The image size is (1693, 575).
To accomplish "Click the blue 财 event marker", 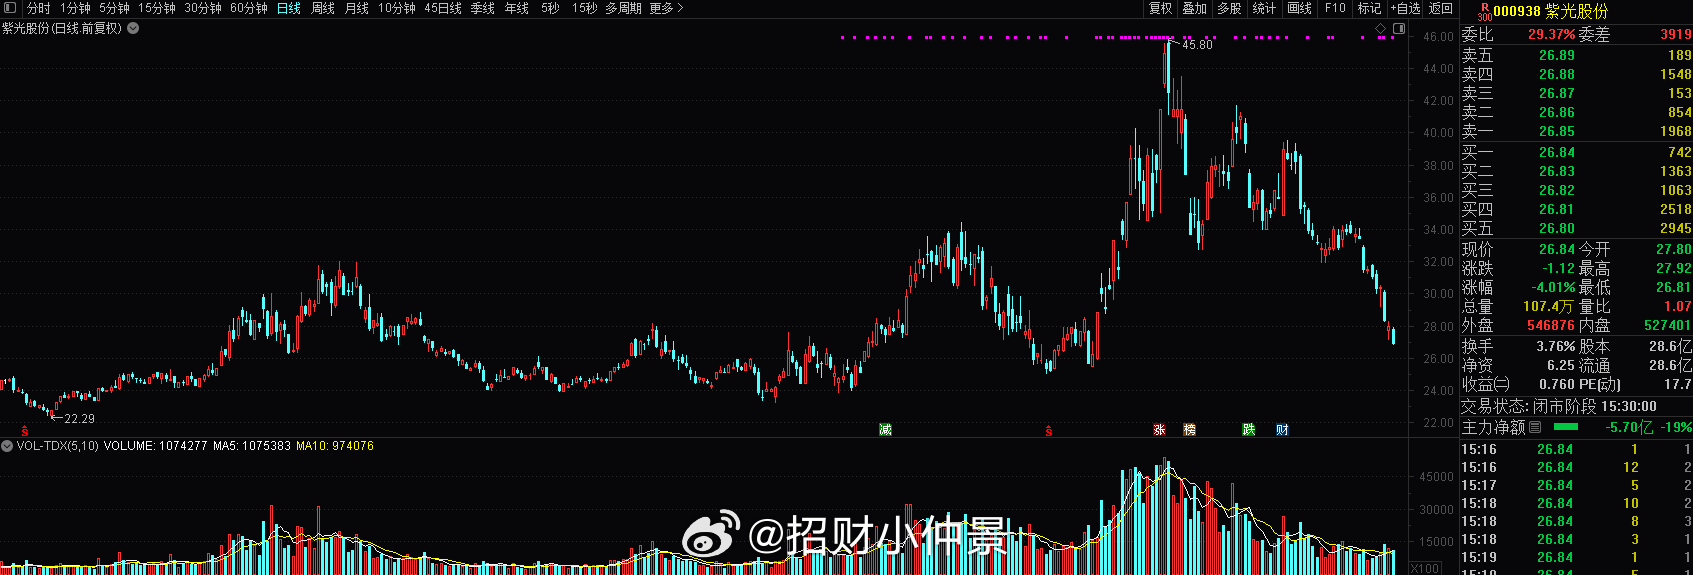I will pos(1283,430).
